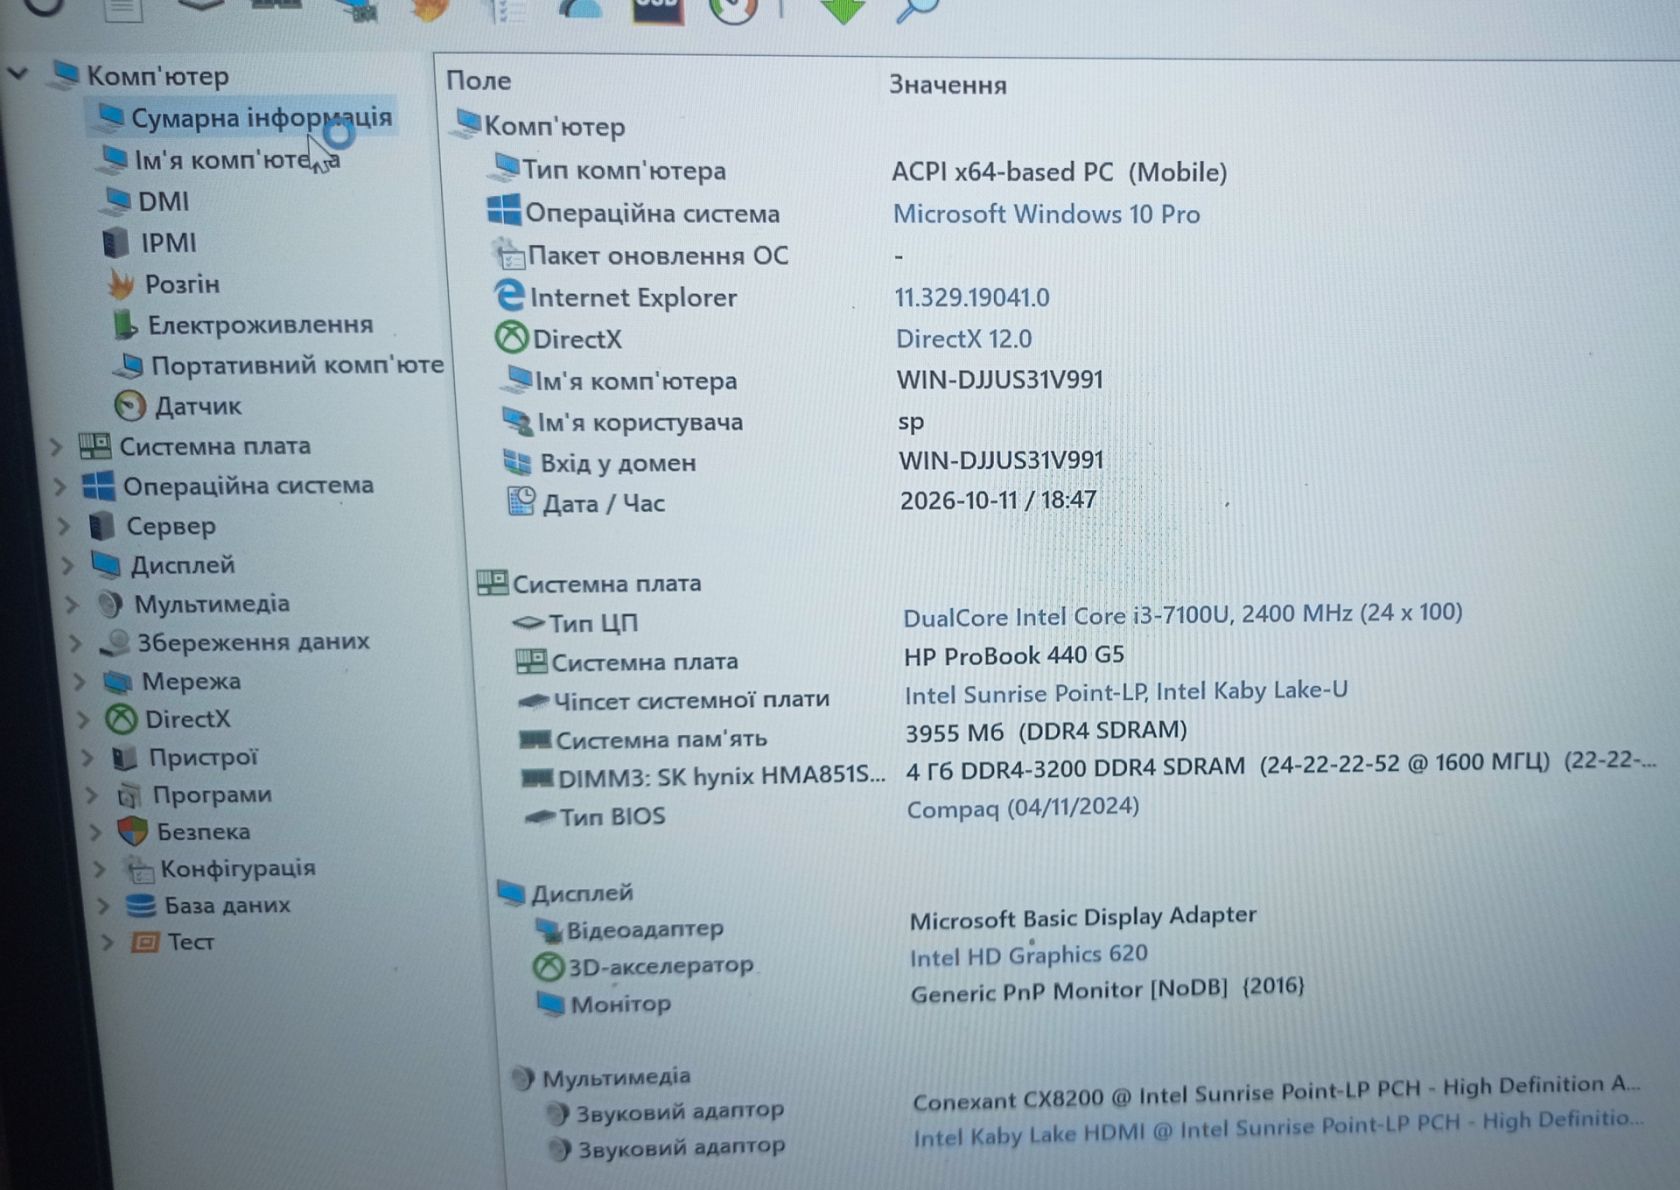Image resolution: width=1680 pixels, height=1190 pixels.
Task: Open the DMI tree entry
Action: pyautogui.click(x=163, y=201)
